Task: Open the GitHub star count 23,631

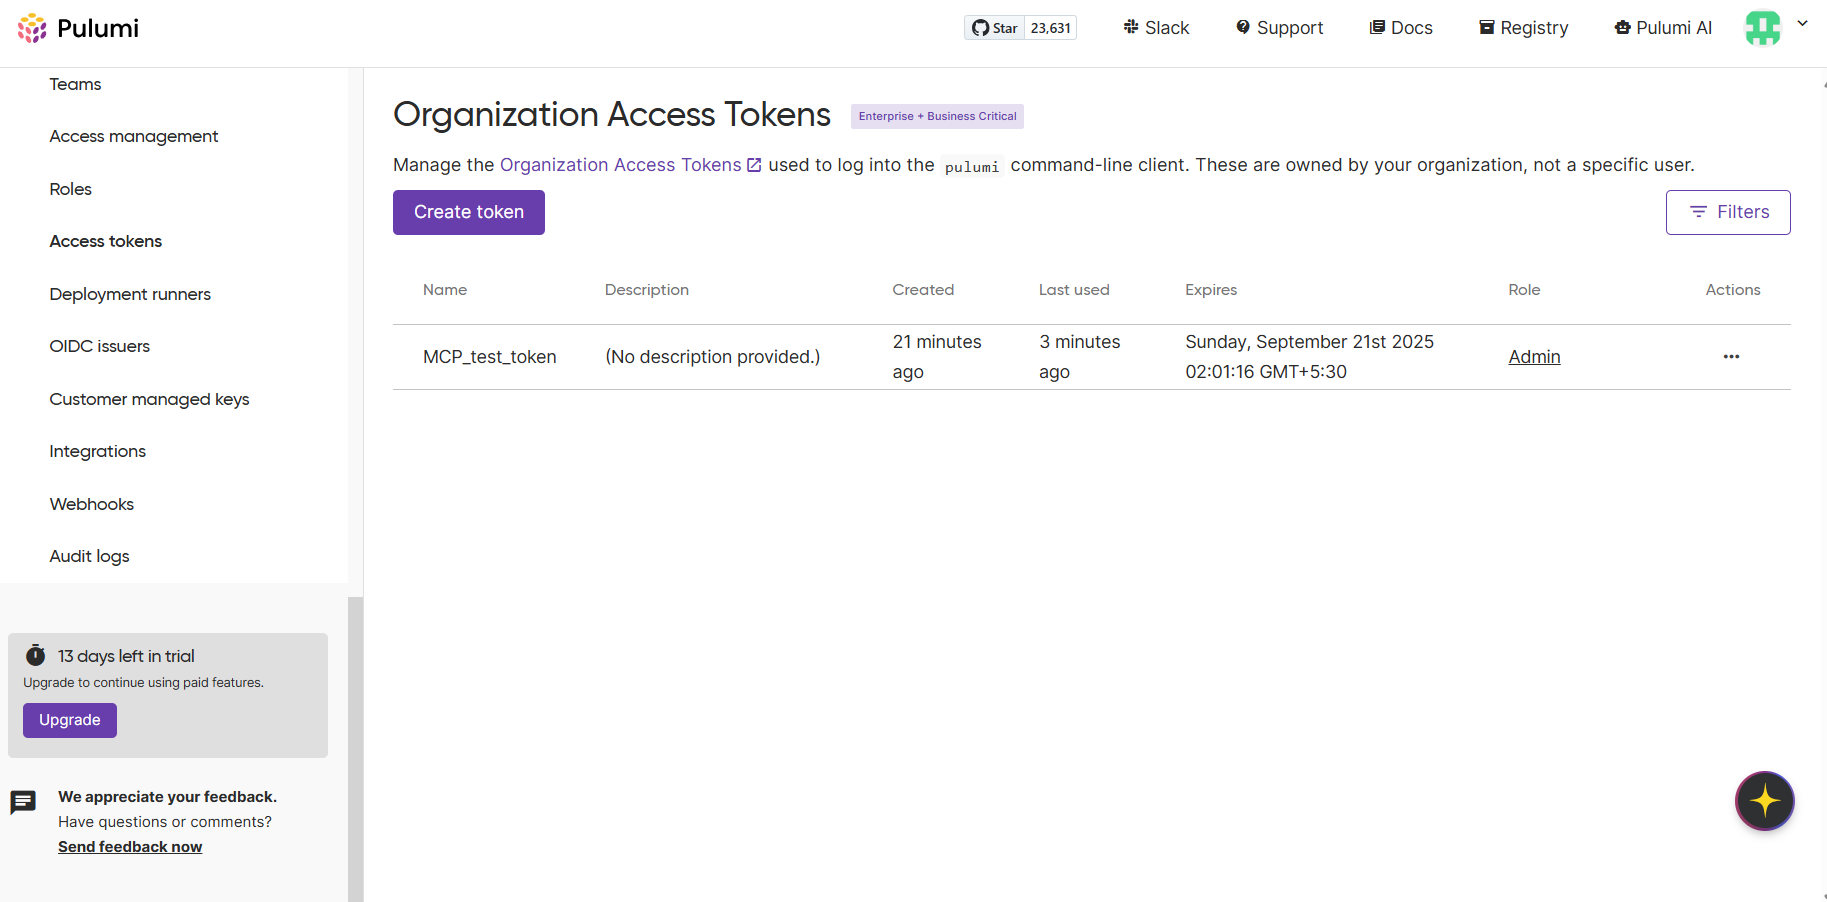Action: 1051,28
